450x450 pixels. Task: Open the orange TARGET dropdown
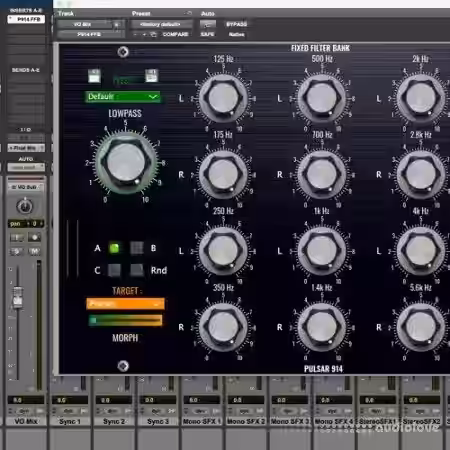tap(125, 304)
